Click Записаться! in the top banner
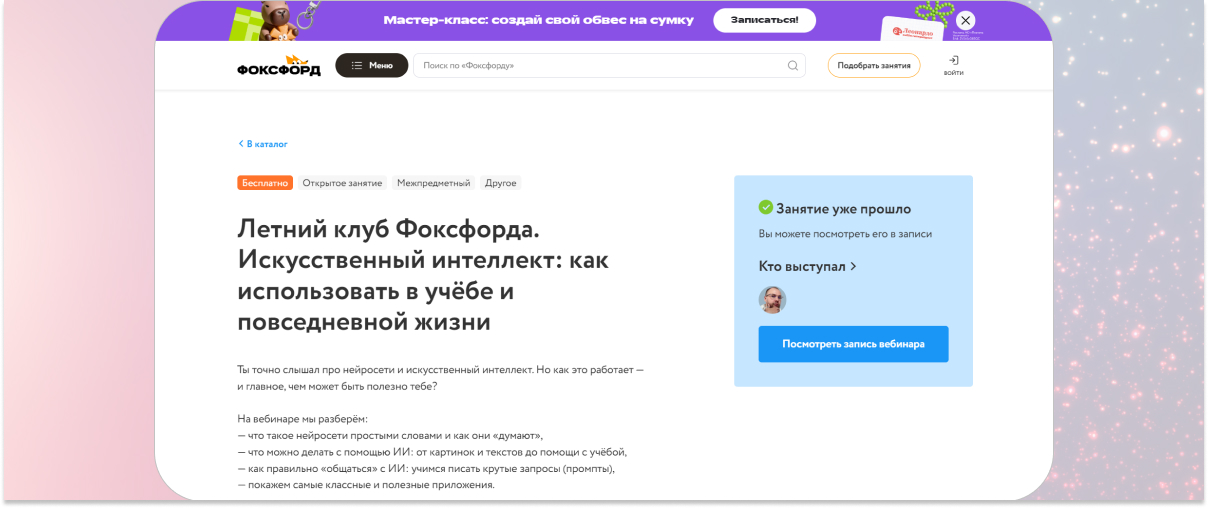The width and height of the screenshot is (1208, 508). (x=764, y=20)
